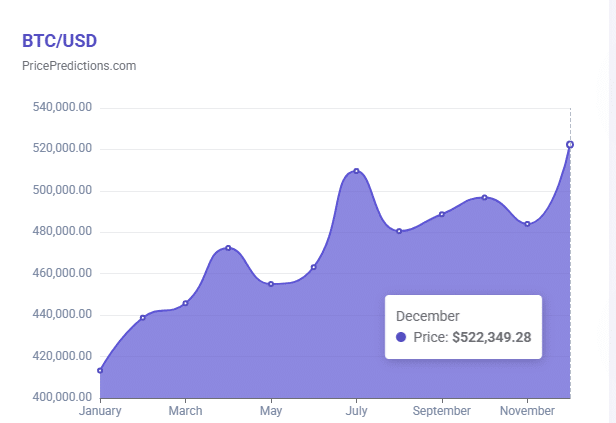Click the January data point on the chart

[x=100, y=371]
